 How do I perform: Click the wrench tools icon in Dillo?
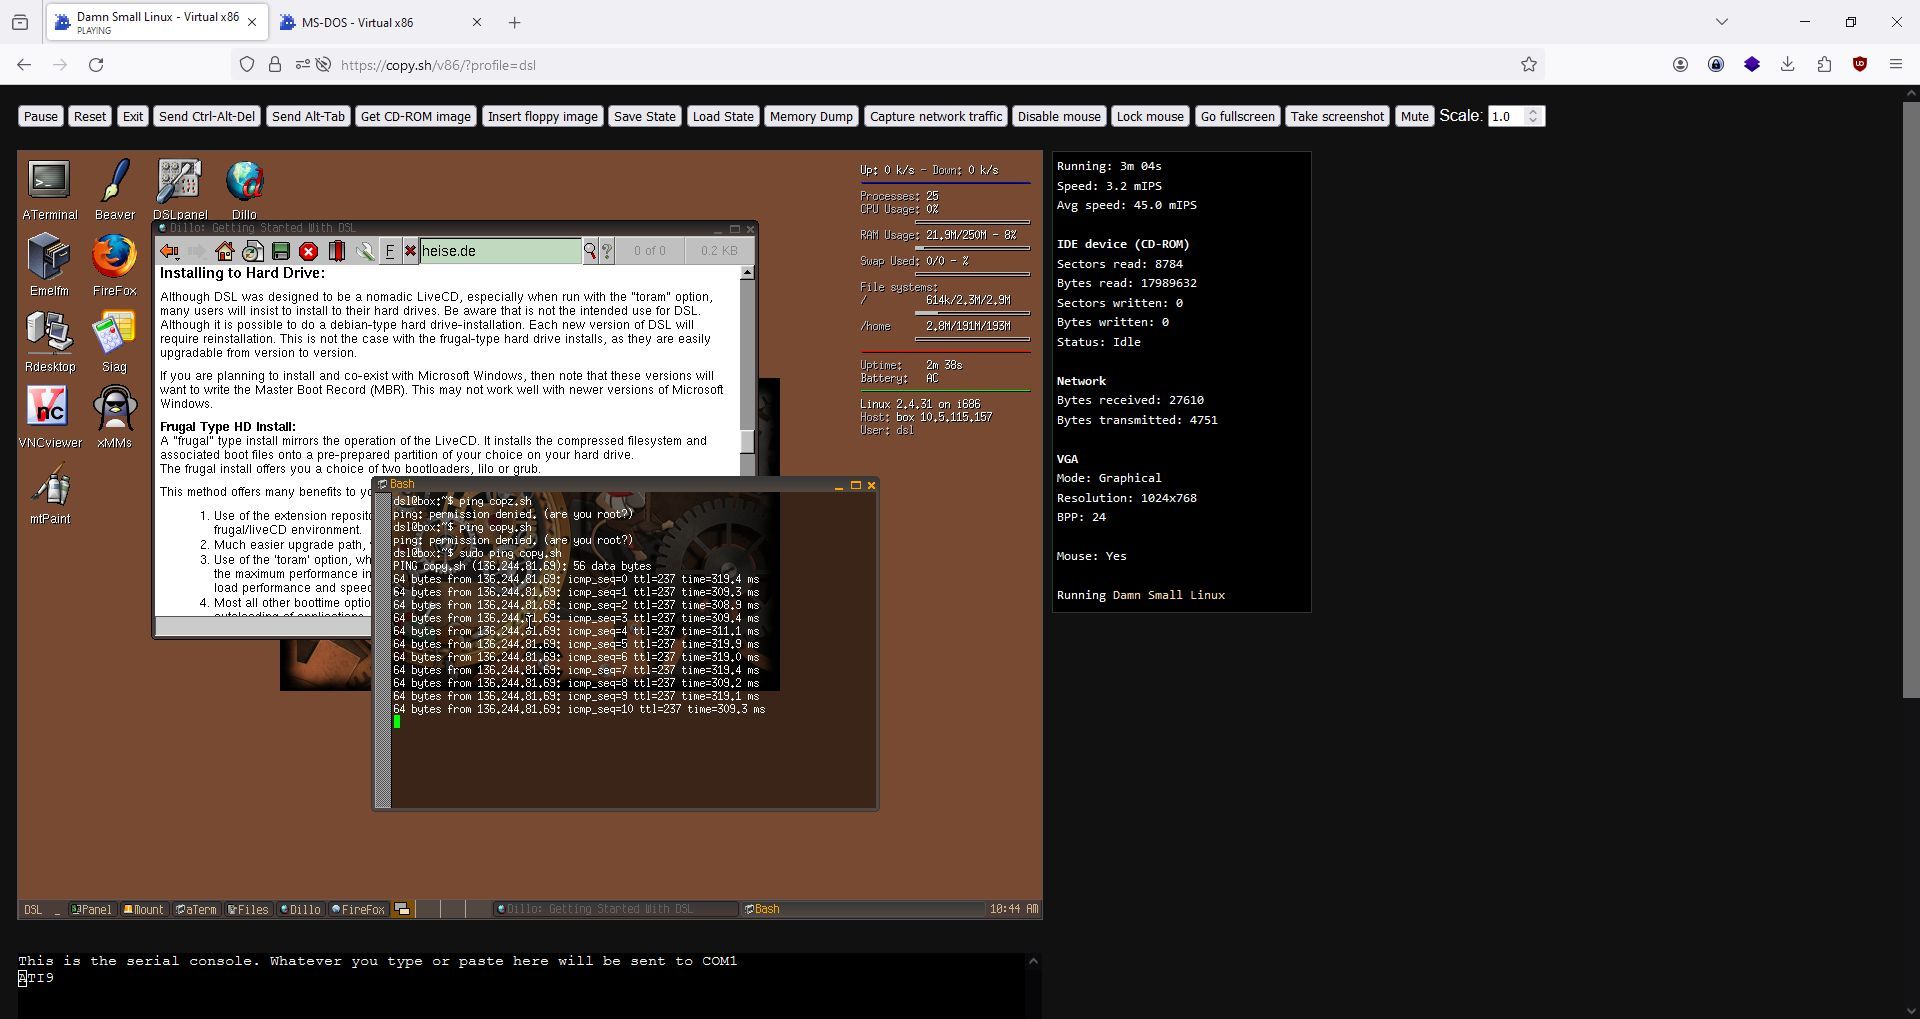[365, 251]
